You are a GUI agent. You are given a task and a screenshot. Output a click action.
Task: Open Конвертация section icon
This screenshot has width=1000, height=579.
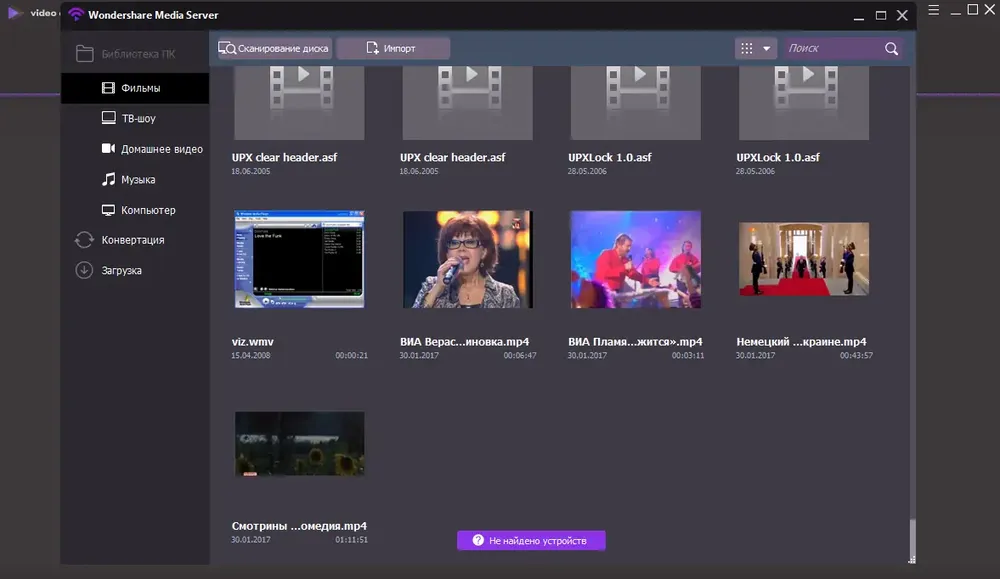(84, 240)
